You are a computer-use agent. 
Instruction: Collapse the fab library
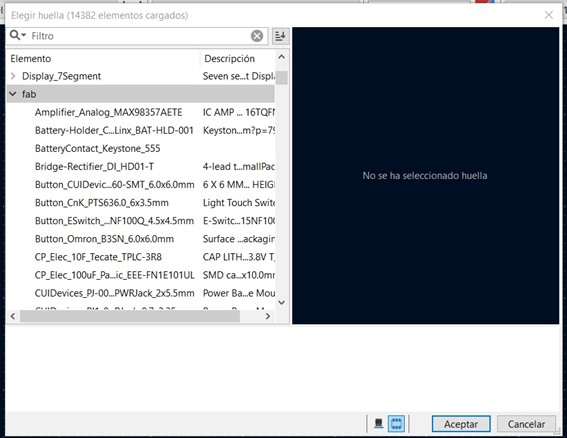(x=13, y=94)
